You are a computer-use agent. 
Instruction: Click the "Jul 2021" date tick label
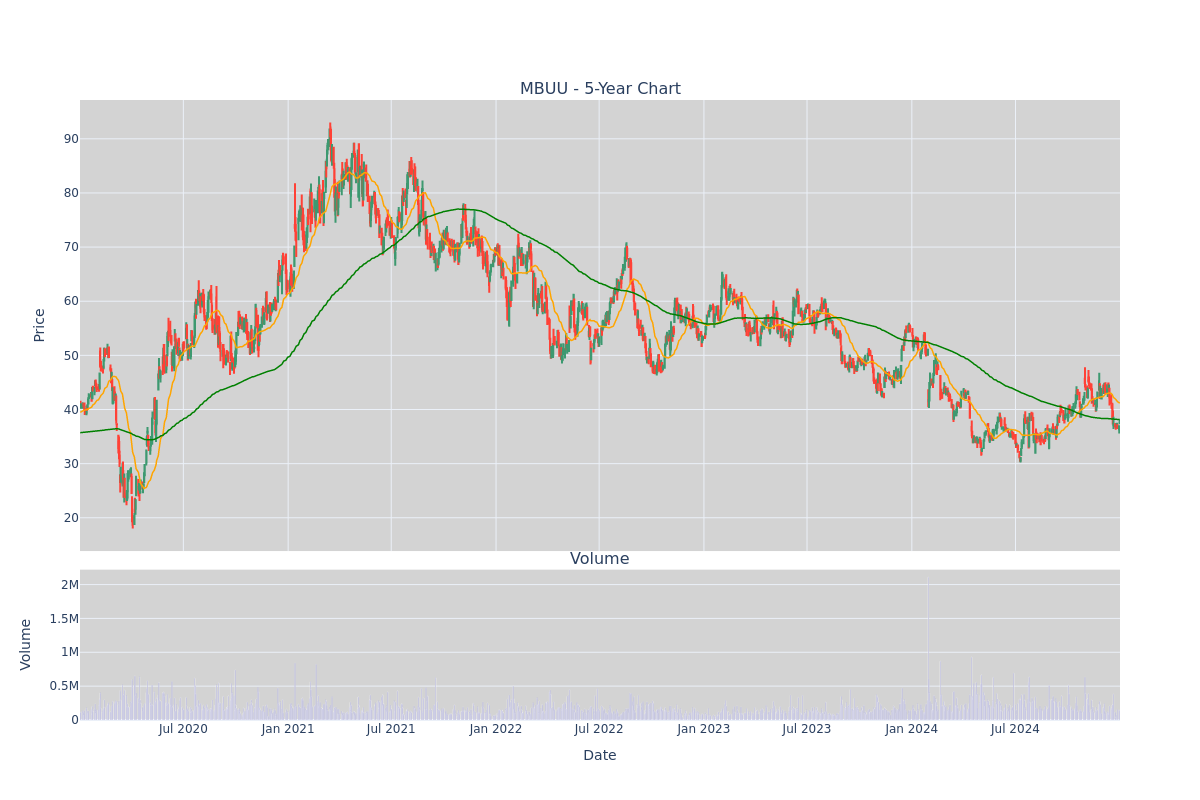(x=391, y=729)
